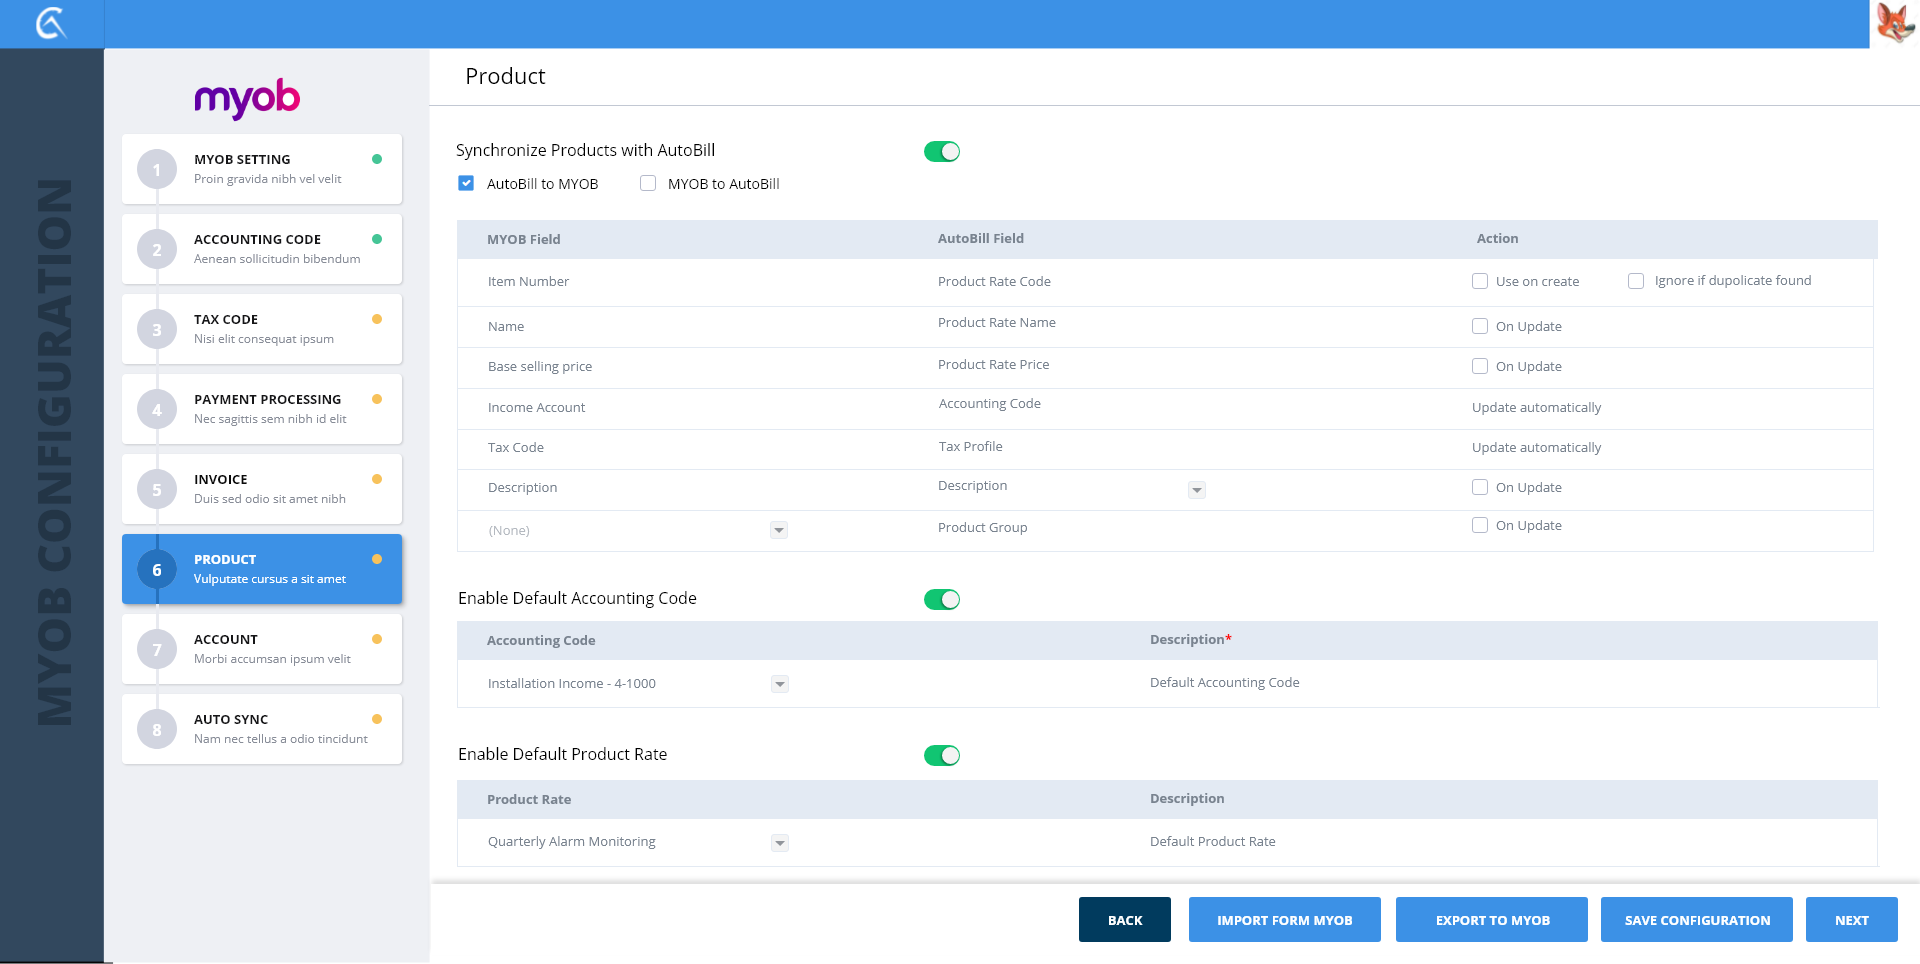Uncheck the AutoBill to MYOB checkbox

[466, 184]
